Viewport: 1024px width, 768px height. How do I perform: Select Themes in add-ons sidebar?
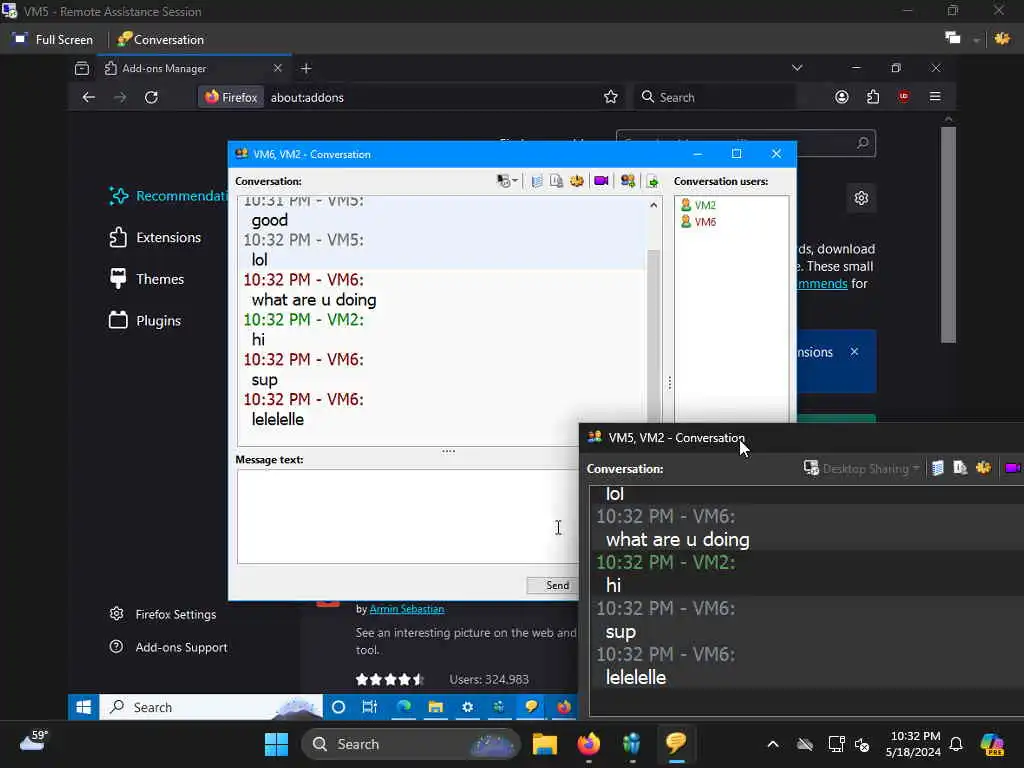pos(147,279)
